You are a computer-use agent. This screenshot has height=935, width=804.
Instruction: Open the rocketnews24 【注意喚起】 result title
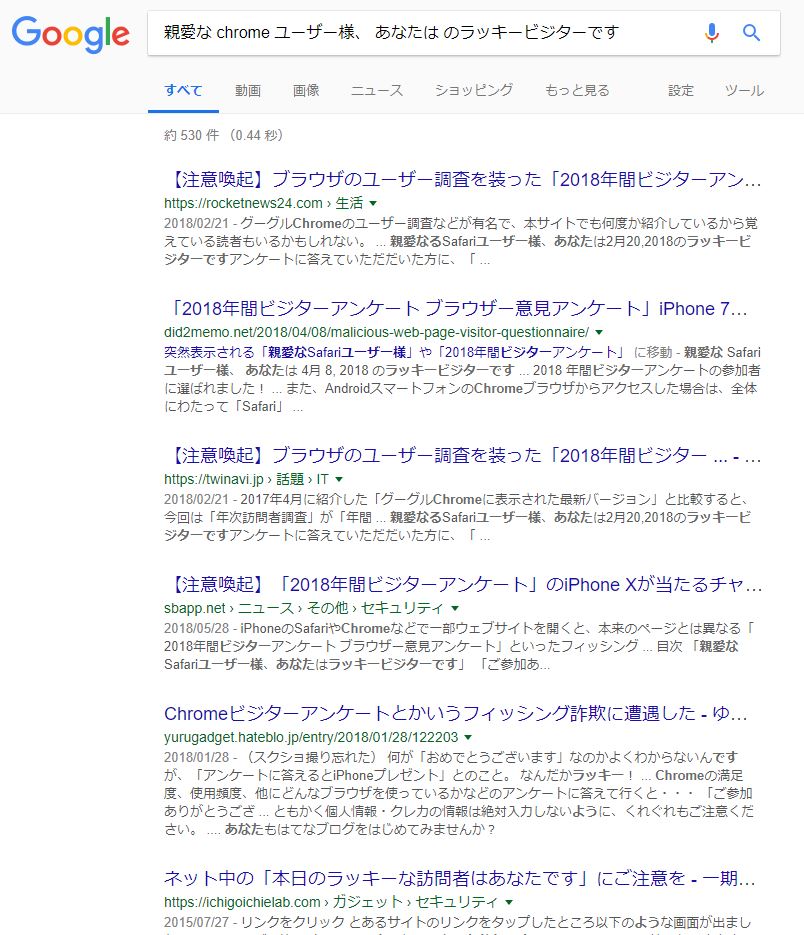click(x=463, y=179)
